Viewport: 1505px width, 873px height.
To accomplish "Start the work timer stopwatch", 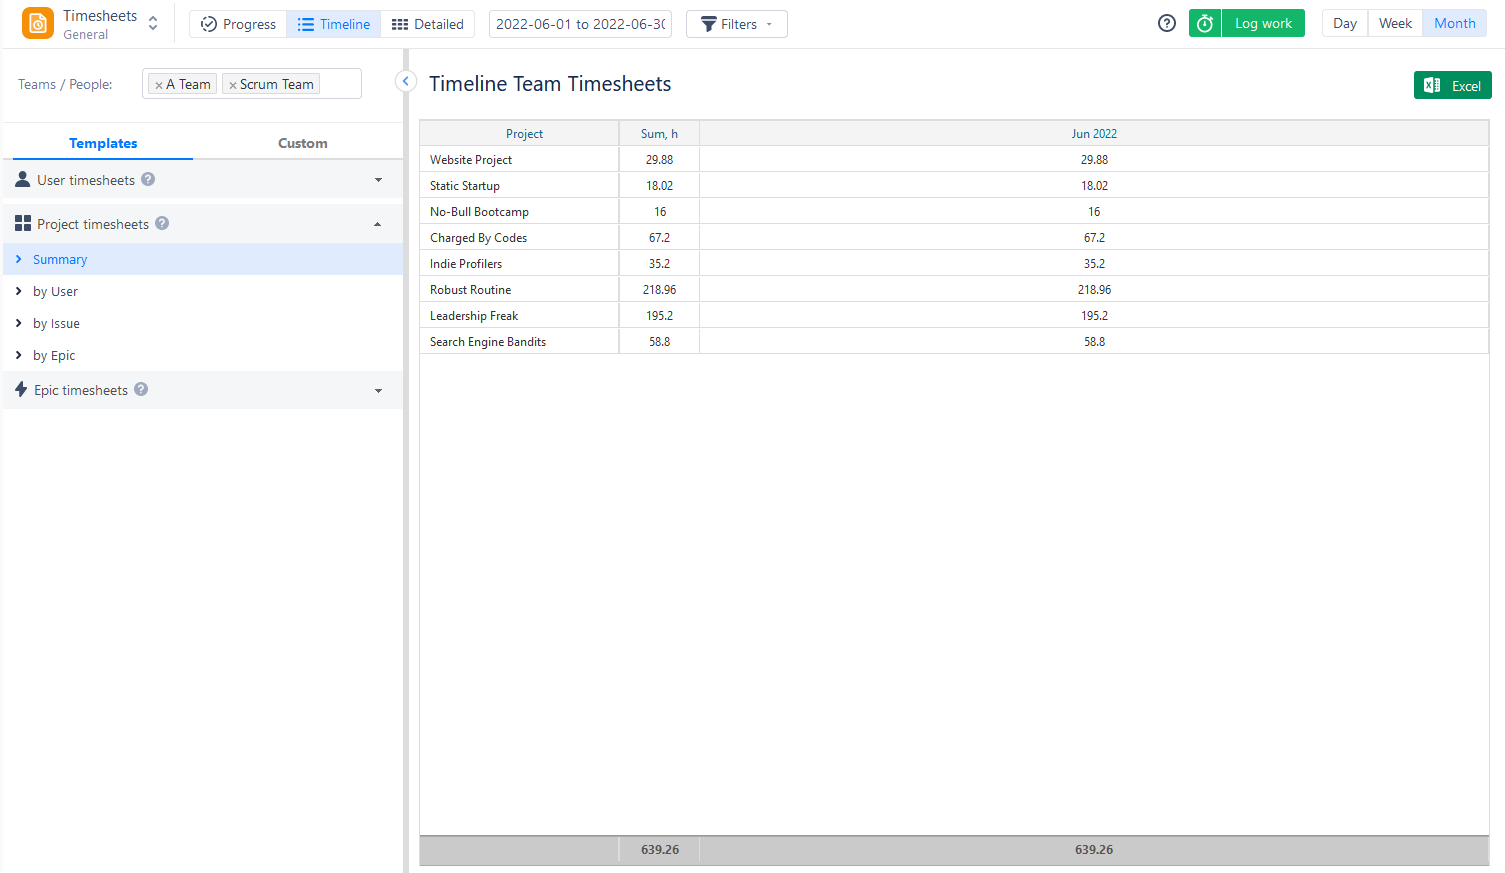I will click(1204, 22).
